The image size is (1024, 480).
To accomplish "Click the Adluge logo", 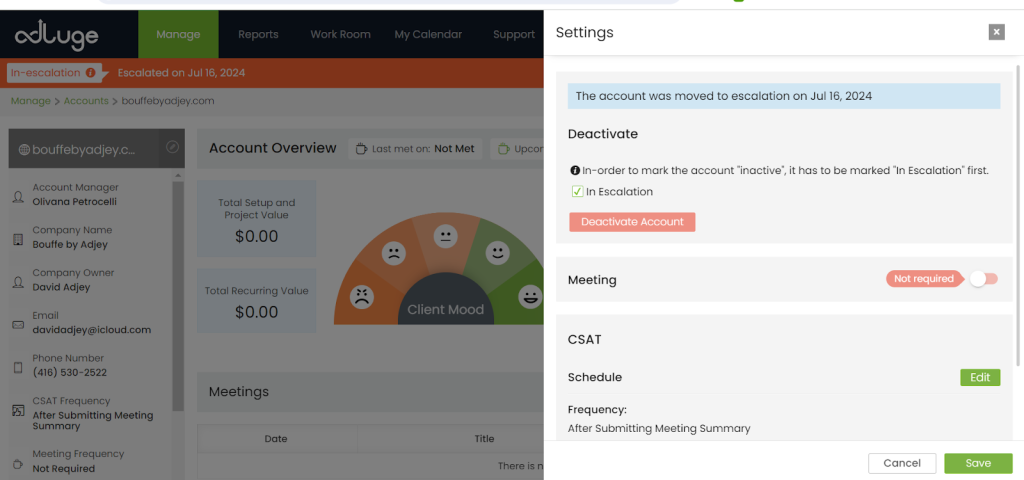I will coord(57,36).
